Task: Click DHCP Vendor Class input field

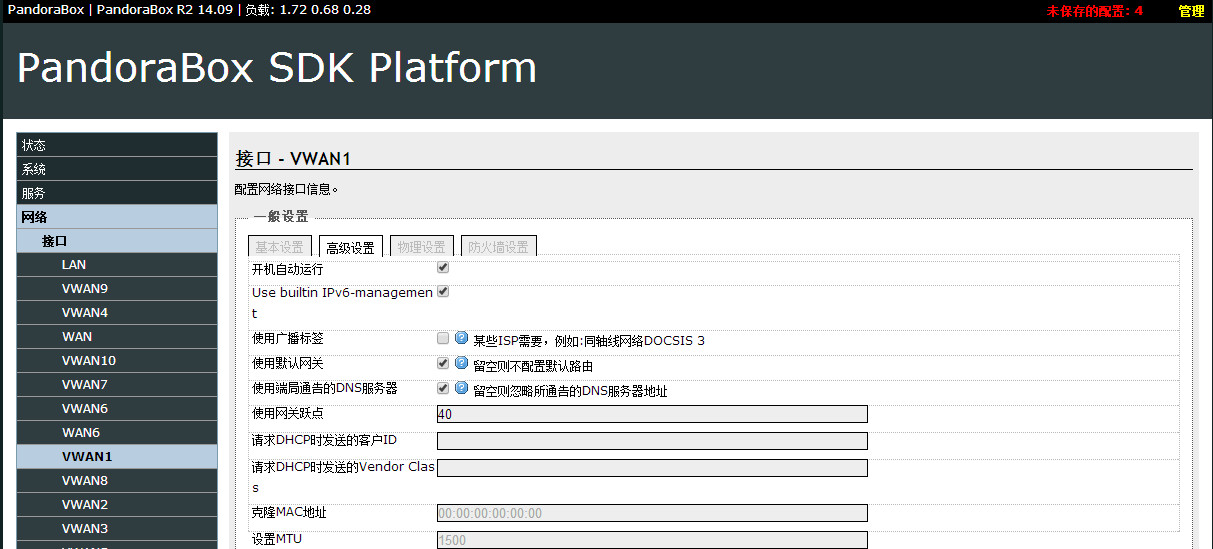Action: coord(652,468)
